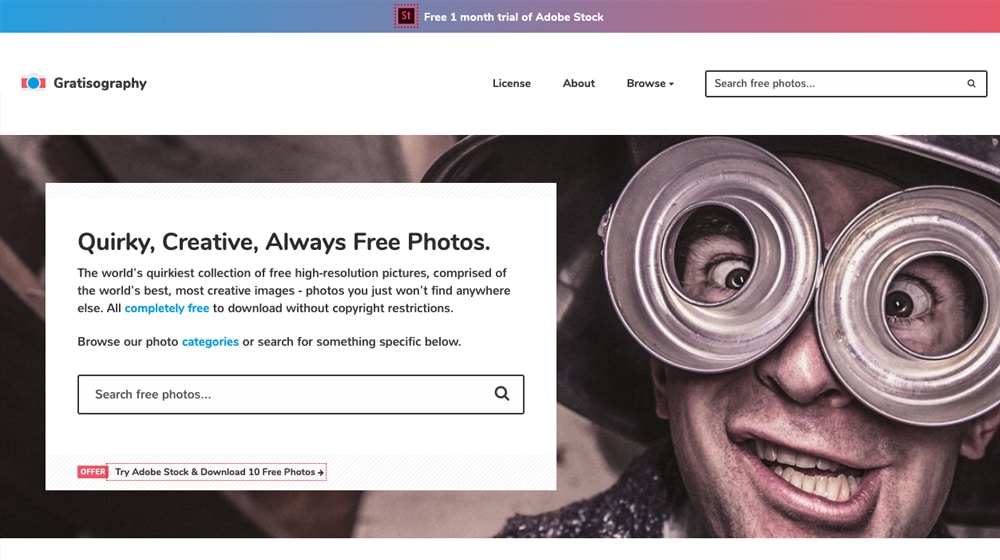This screenshot has height=560, width=1000.
Task: Click the header search magnifier icon
Action: [971, 84]
